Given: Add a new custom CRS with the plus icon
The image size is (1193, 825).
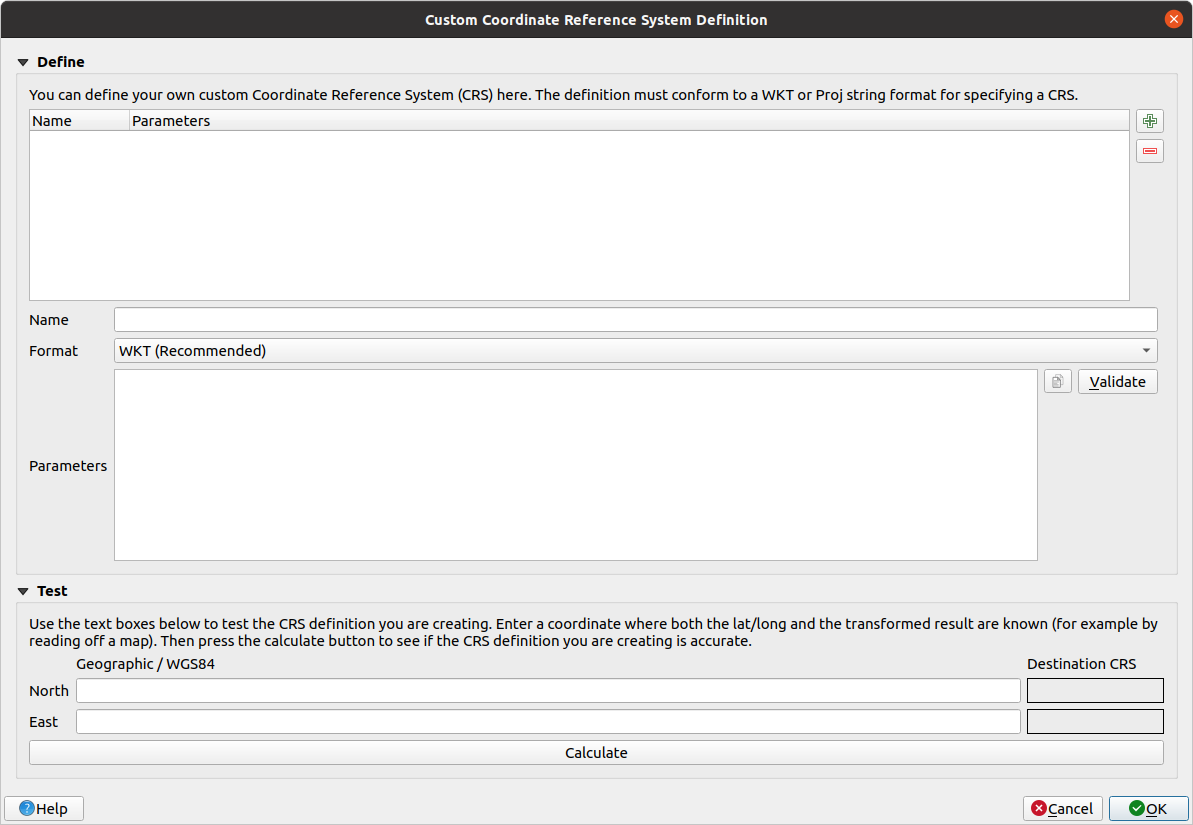Looking at the screenshot, I should pyautogui.click(x=1150, y=121).
